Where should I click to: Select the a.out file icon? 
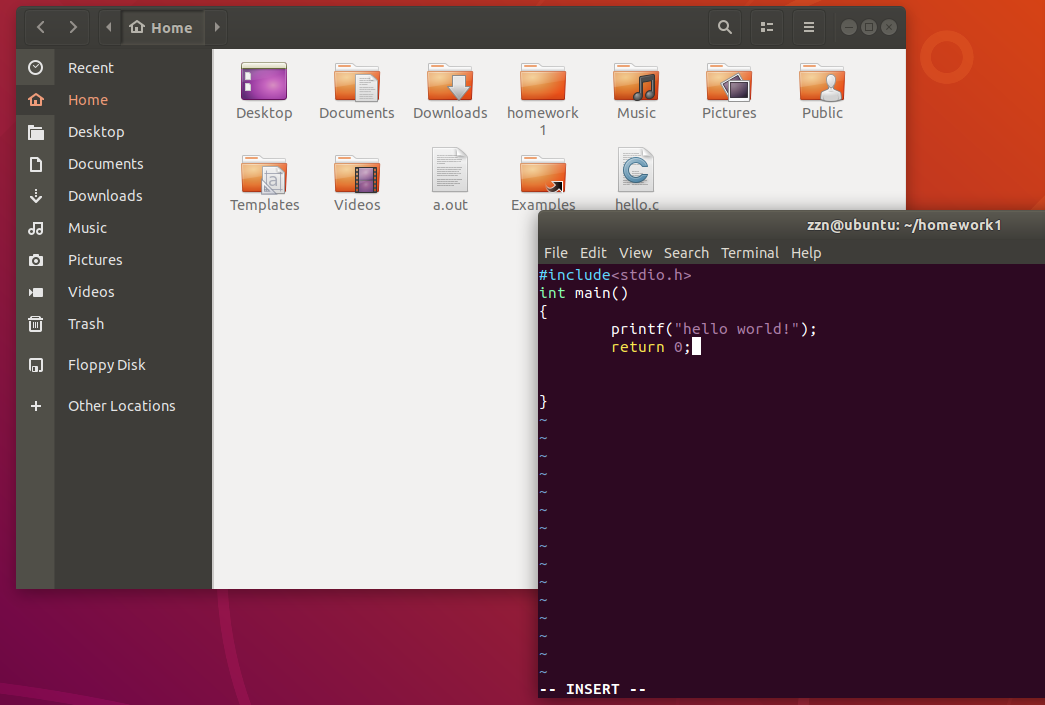[x=450, y=171]
